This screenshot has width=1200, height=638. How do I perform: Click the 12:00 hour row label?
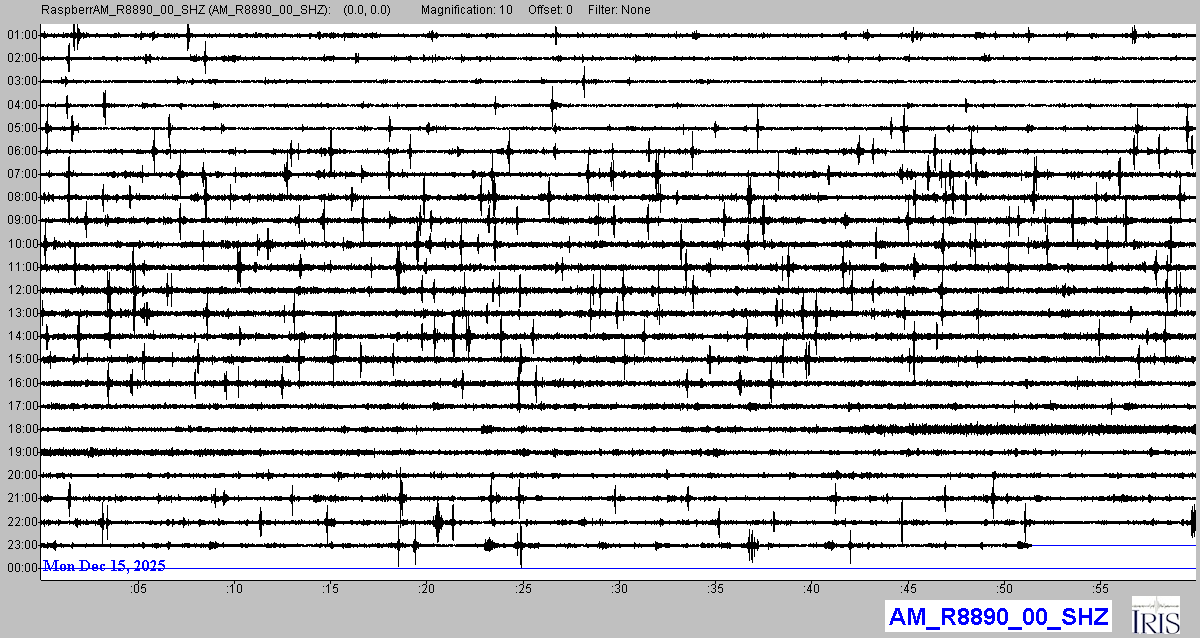(21, 290)
